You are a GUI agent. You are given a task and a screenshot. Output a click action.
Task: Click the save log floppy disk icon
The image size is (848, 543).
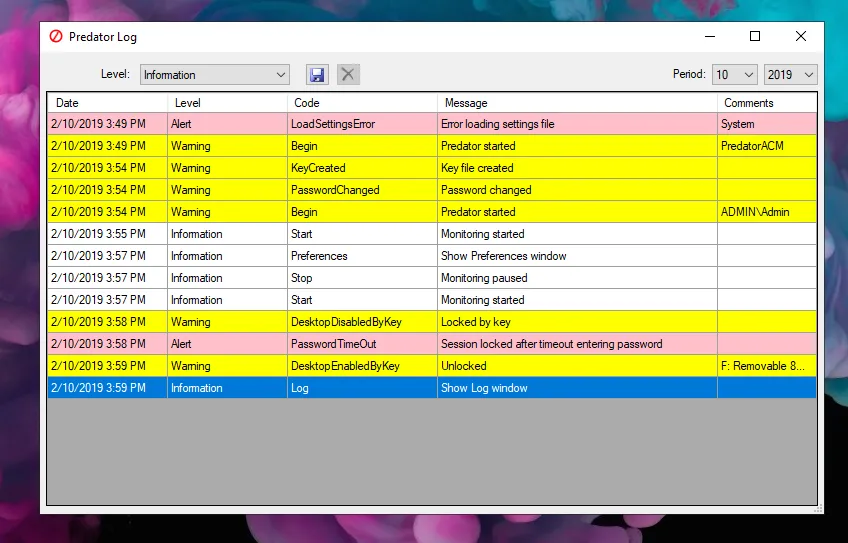pyautogui.click(x=317, y=74)
